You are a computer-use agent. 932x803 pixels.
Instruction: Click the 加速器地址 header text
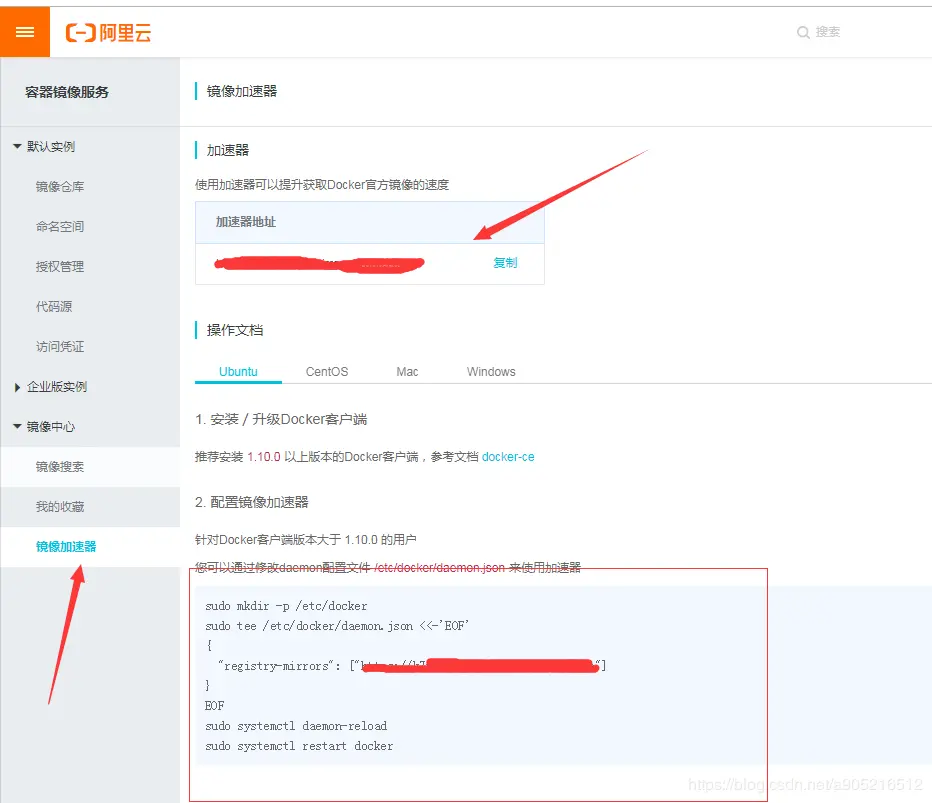[245, 222]
